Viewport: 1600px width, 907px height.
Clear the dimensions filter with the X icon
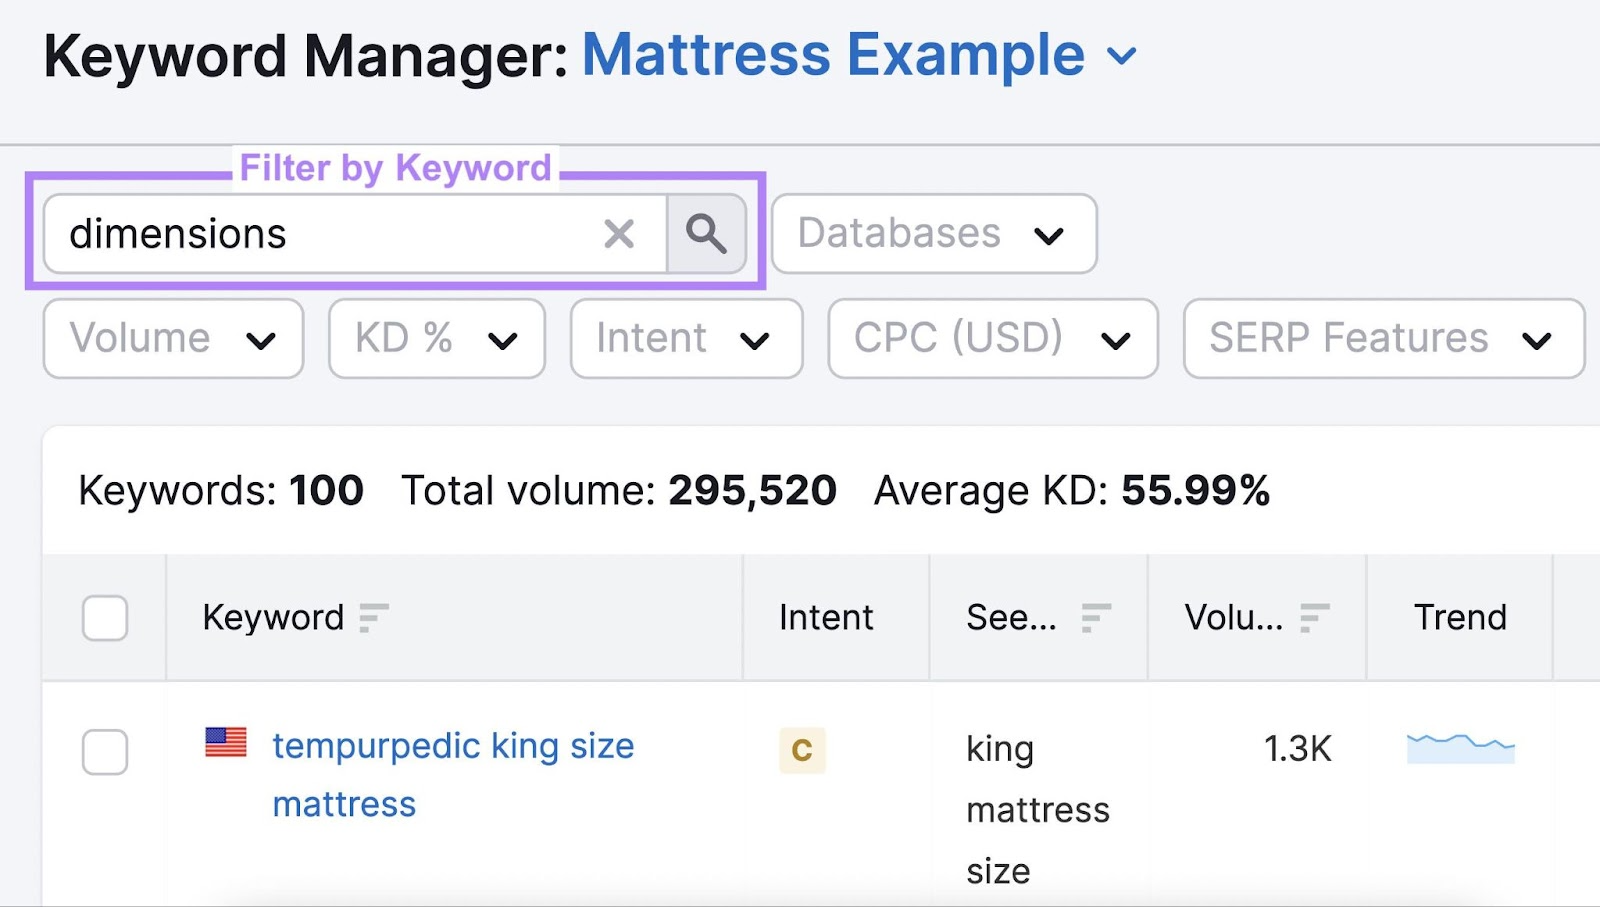click(x=620, y=234)
